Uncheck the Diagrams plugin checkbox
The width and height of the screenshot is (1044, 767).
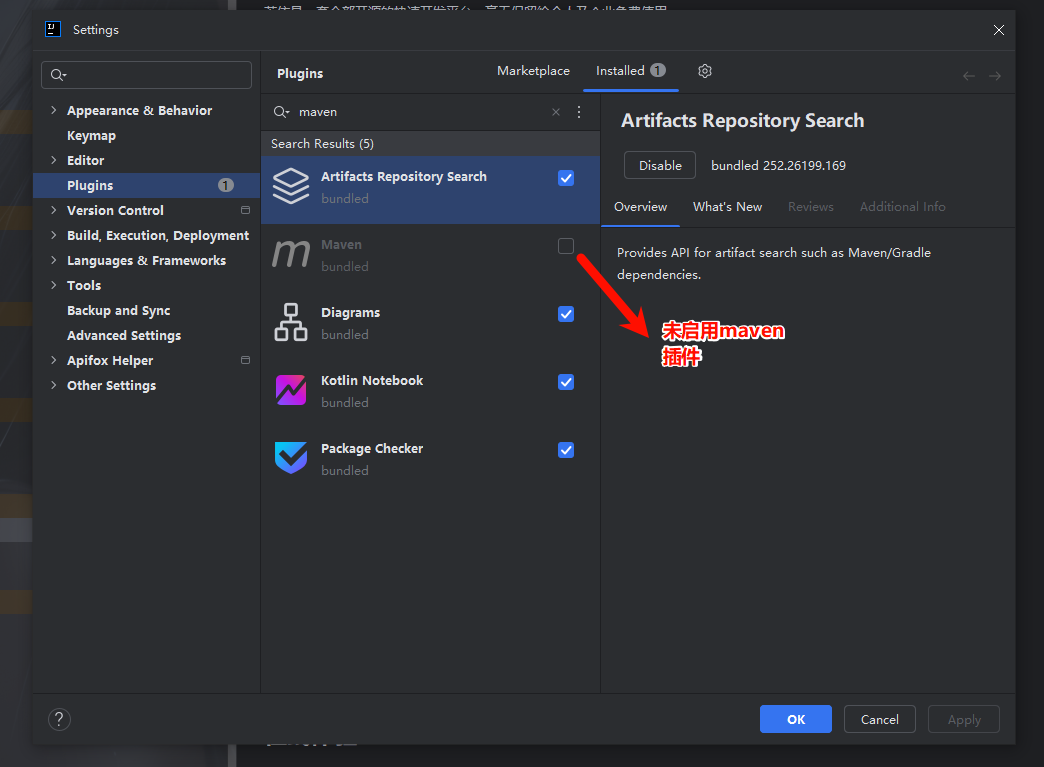(x=566, y=314)
